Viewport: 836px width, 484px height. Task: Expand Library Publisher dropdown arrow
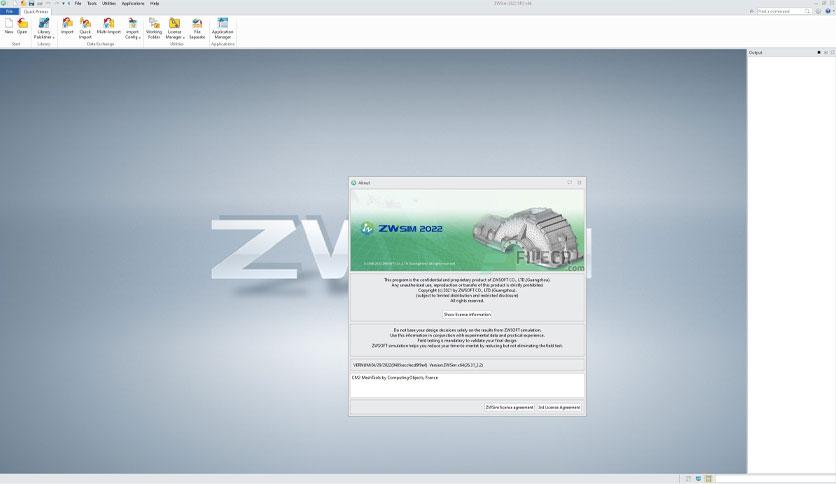[53, 37]
